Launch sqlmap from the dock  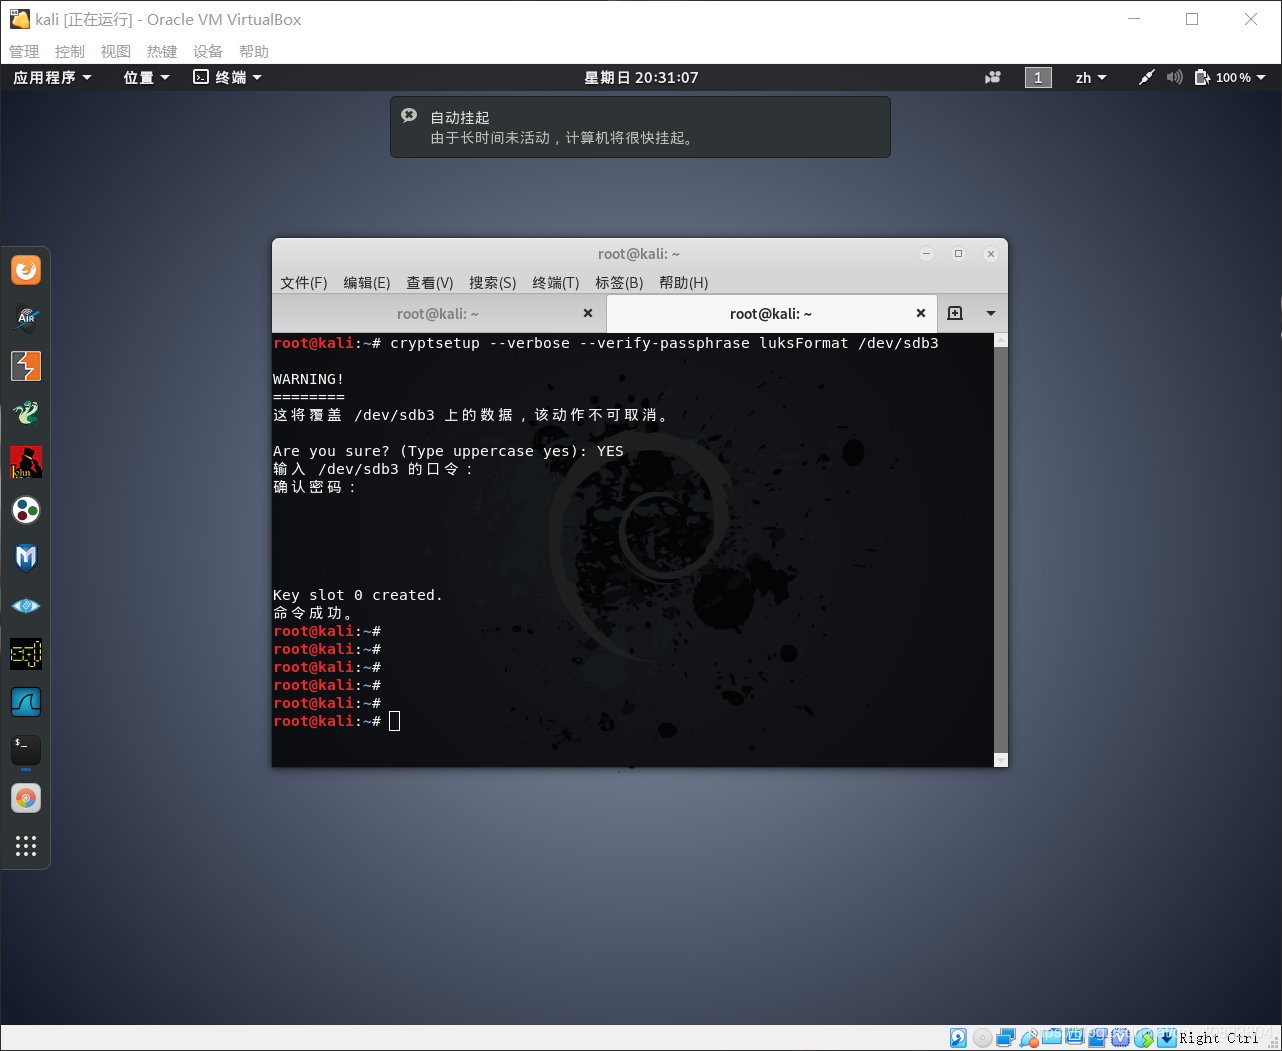pos(26,654)
